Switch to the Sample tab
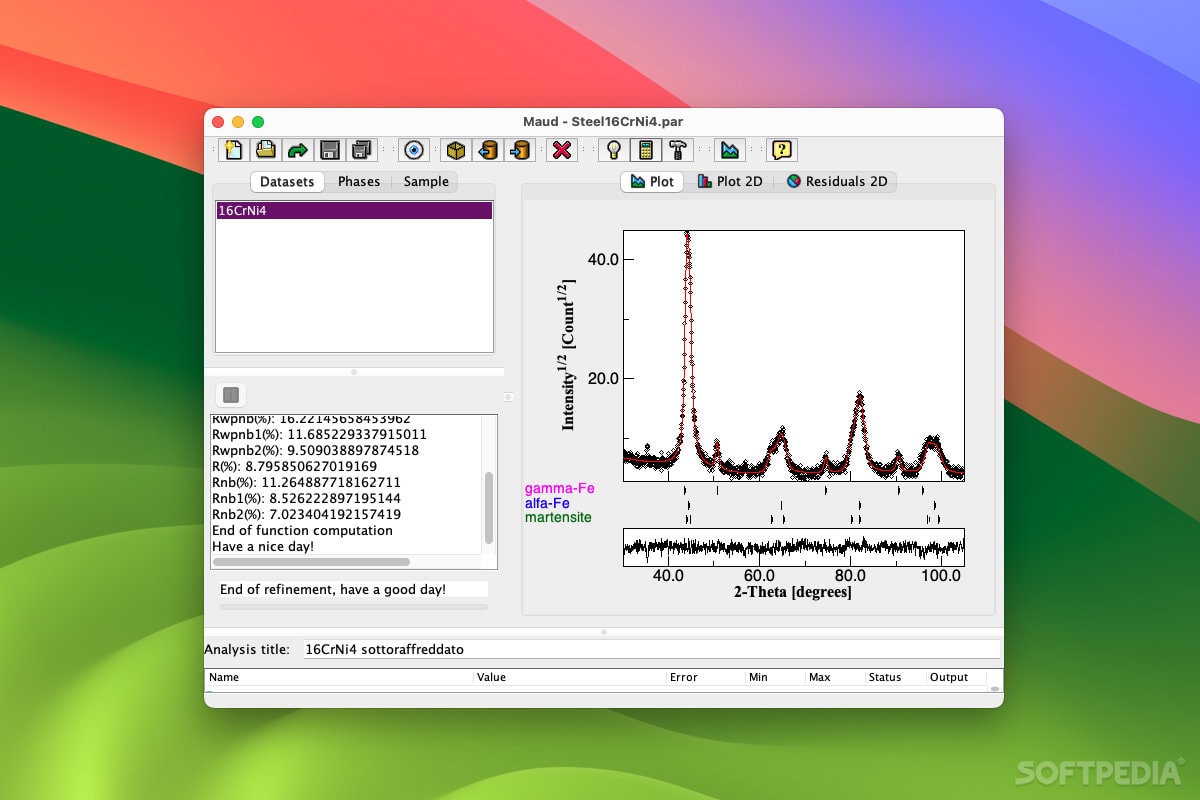1200x800 pixels. point(426,181)
